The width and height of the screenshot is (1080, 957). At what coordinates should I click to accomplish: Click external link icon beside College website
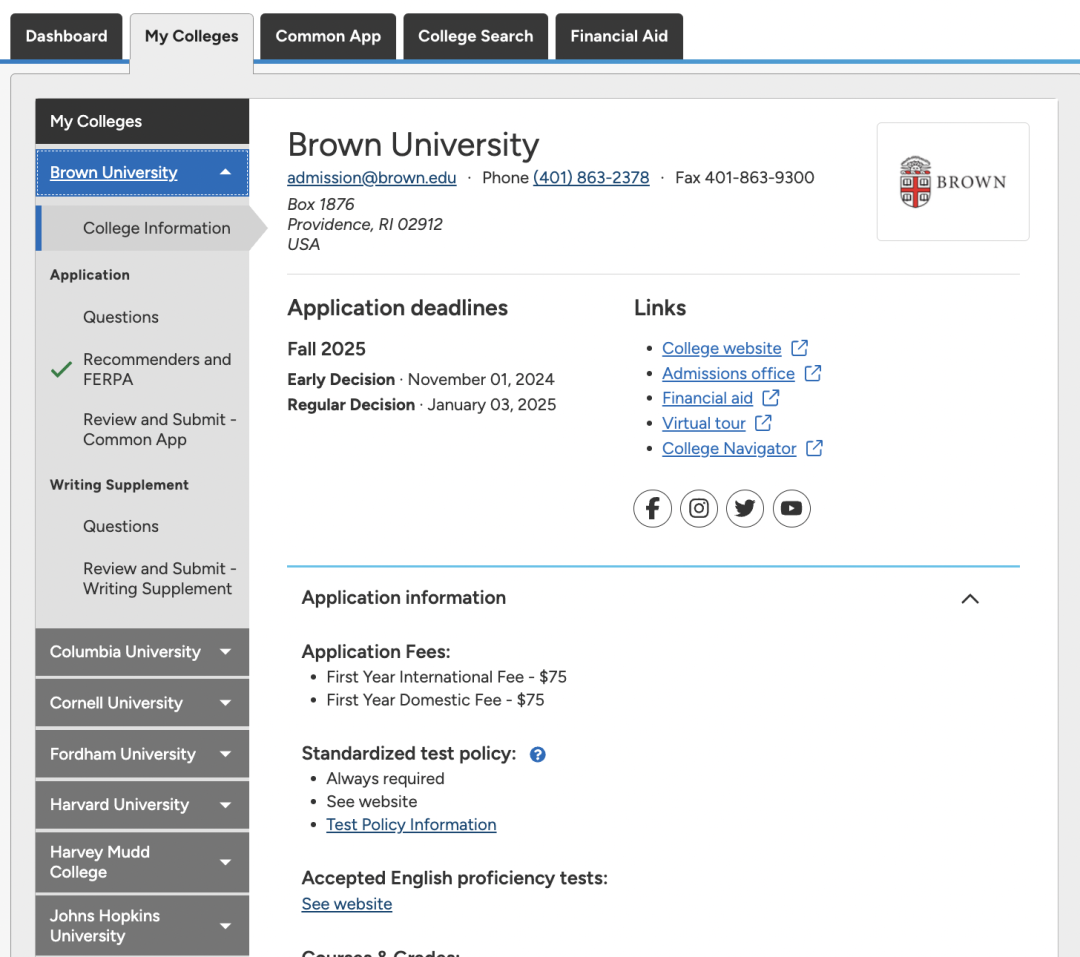(800, 348)
